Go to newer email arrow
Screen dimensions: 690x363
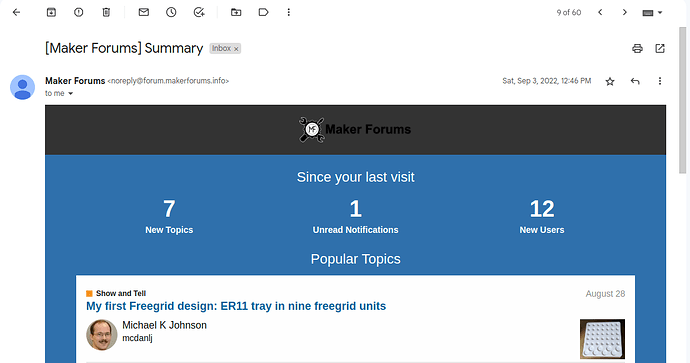[x=600, y=12]
